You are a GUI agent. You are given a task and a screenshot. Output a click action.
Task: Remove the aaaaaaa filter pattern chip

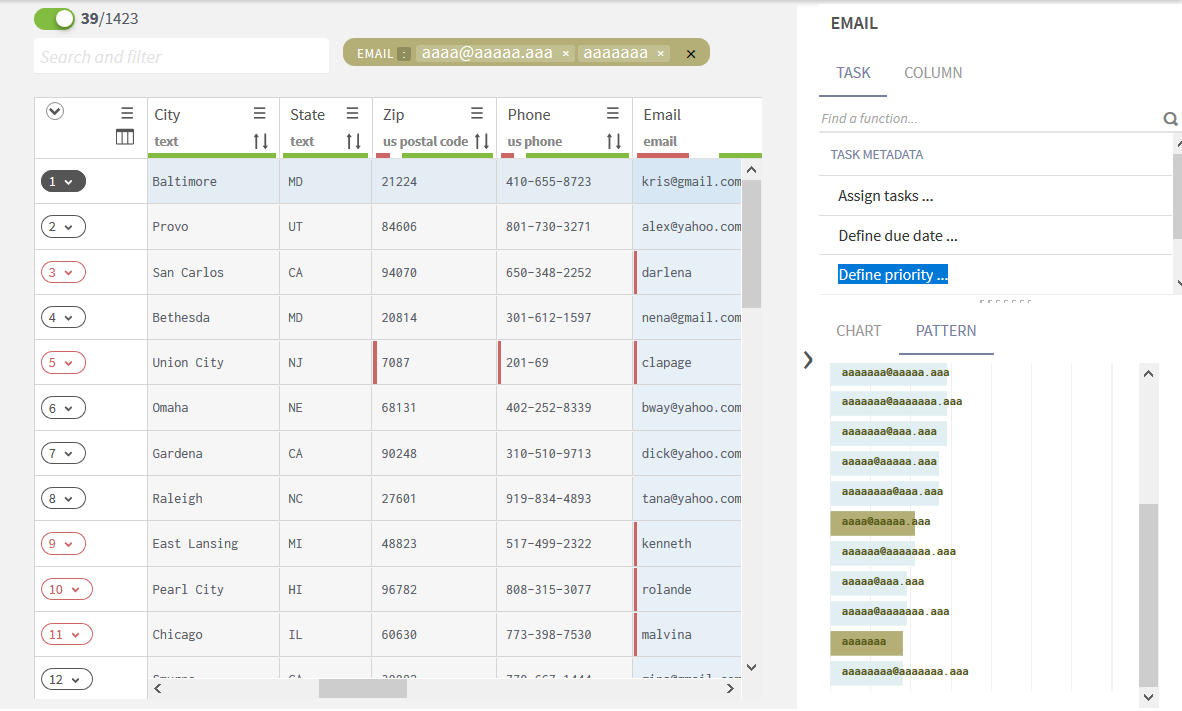(x=661, y=54)
